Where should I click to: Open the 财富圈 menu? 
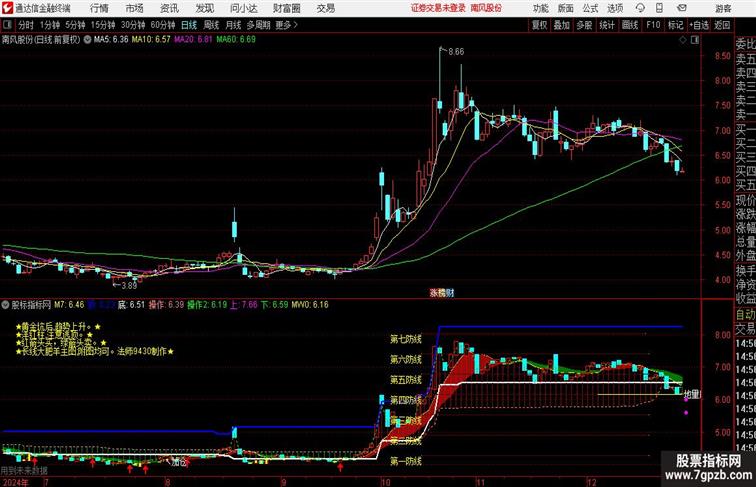tap(286, 8)
